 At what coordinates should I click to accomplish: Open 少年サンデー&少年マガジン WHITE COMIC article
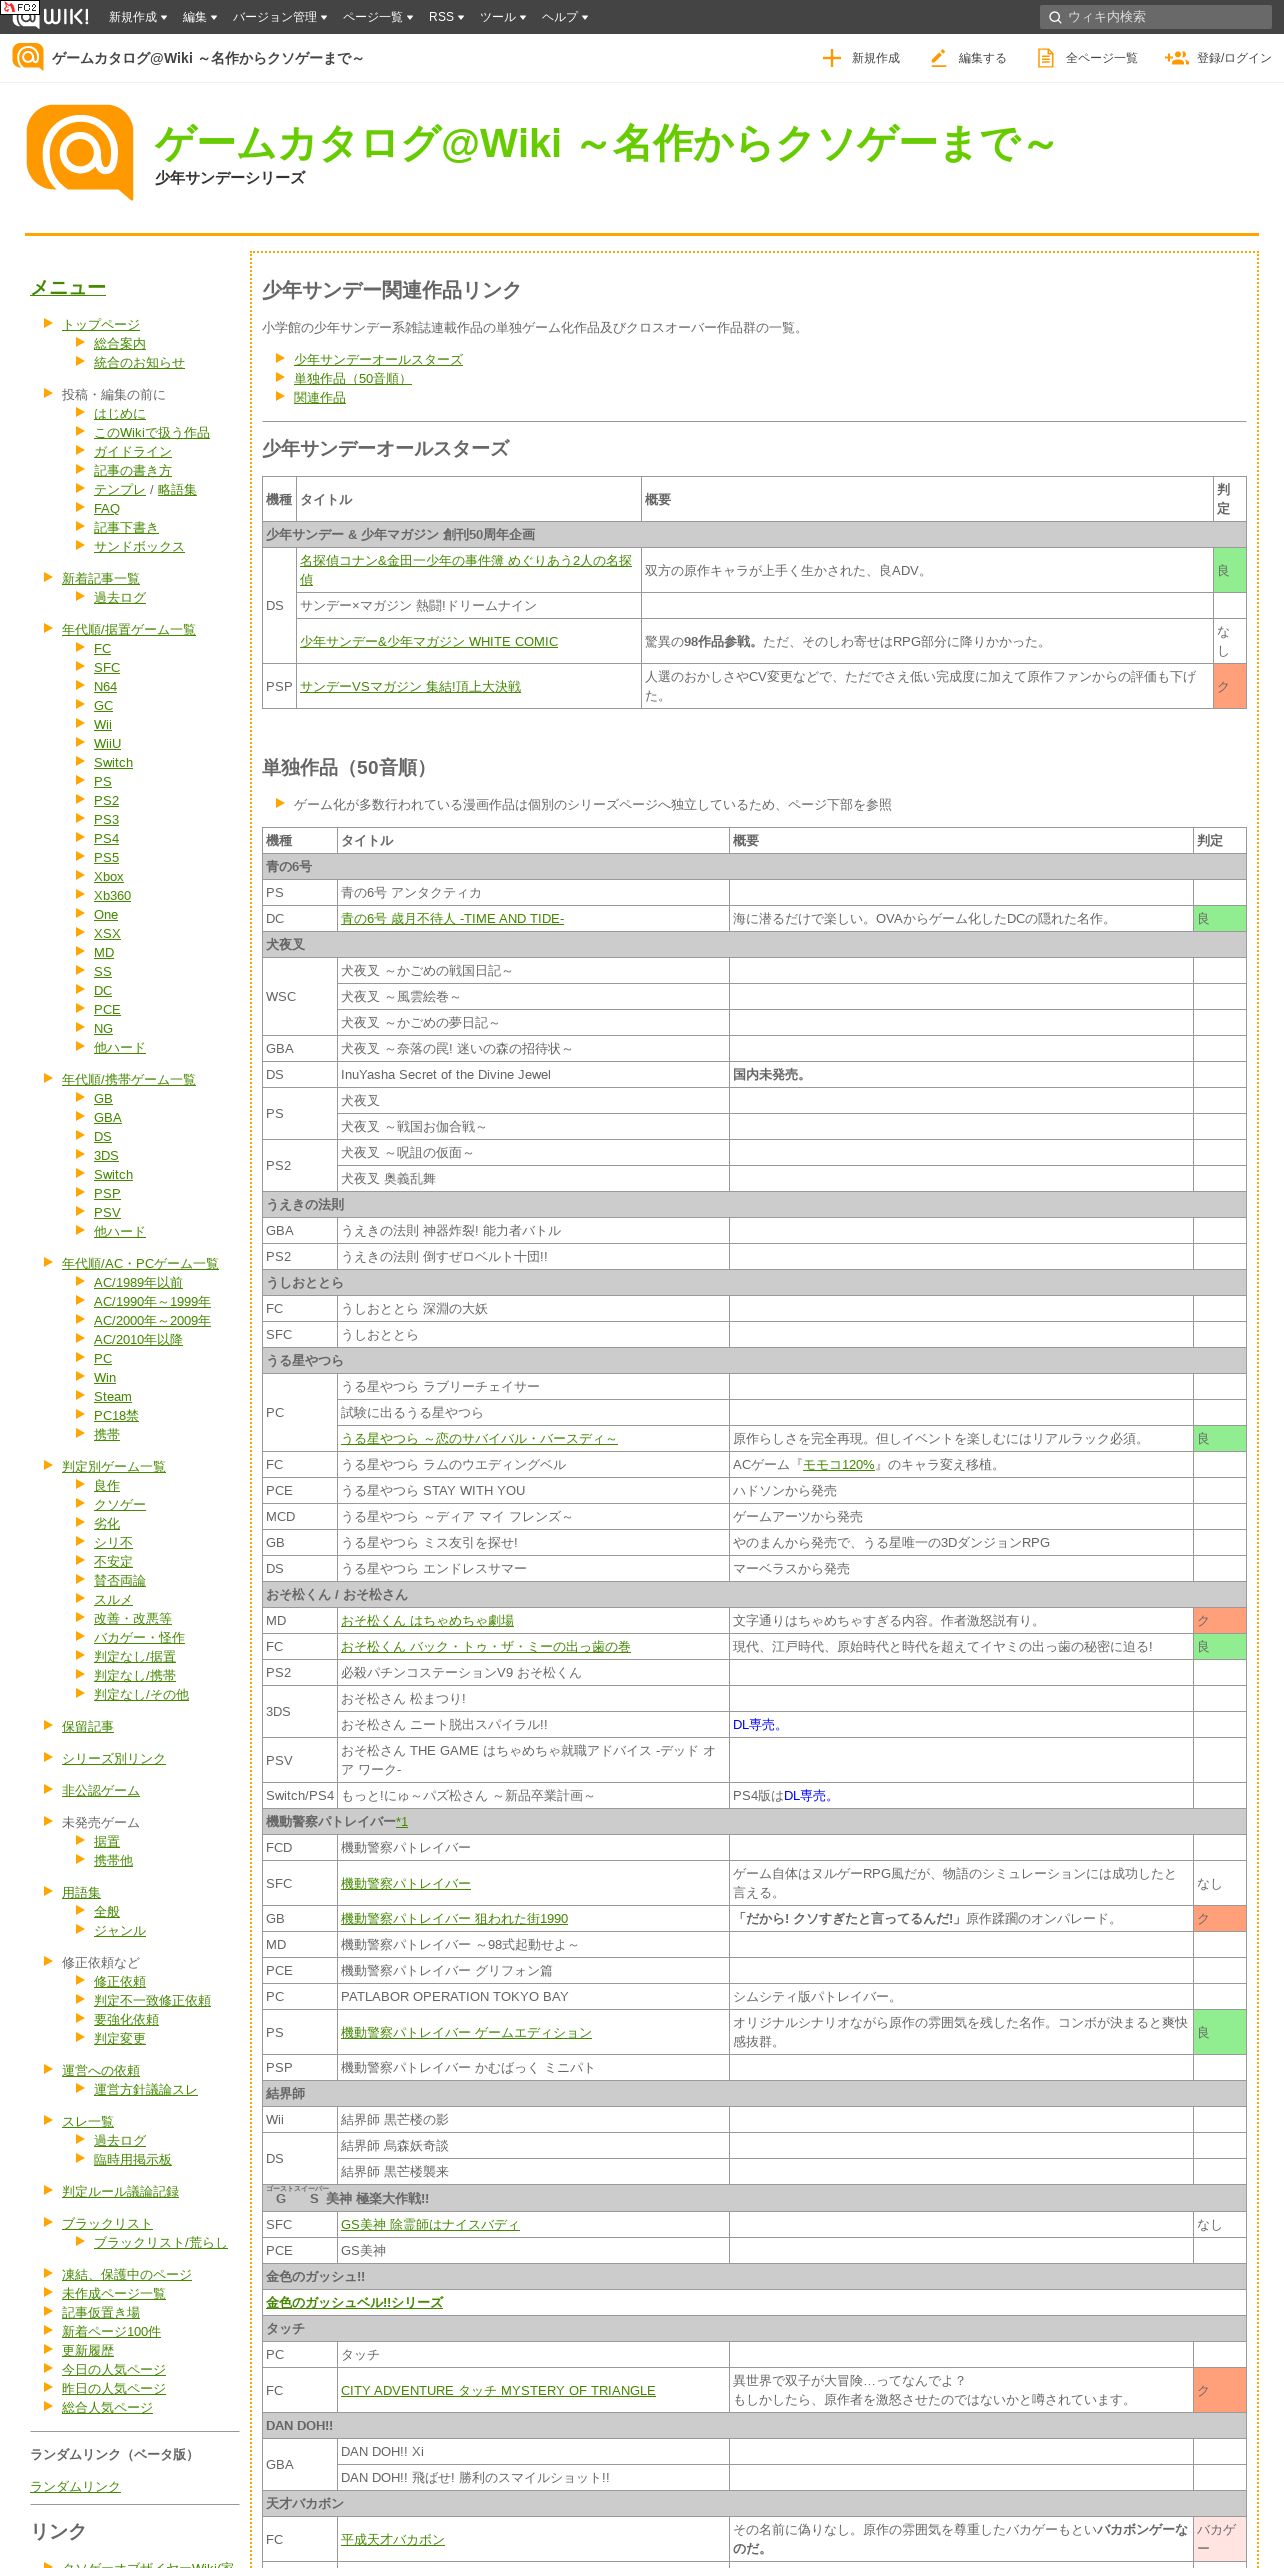click(429, 642)
